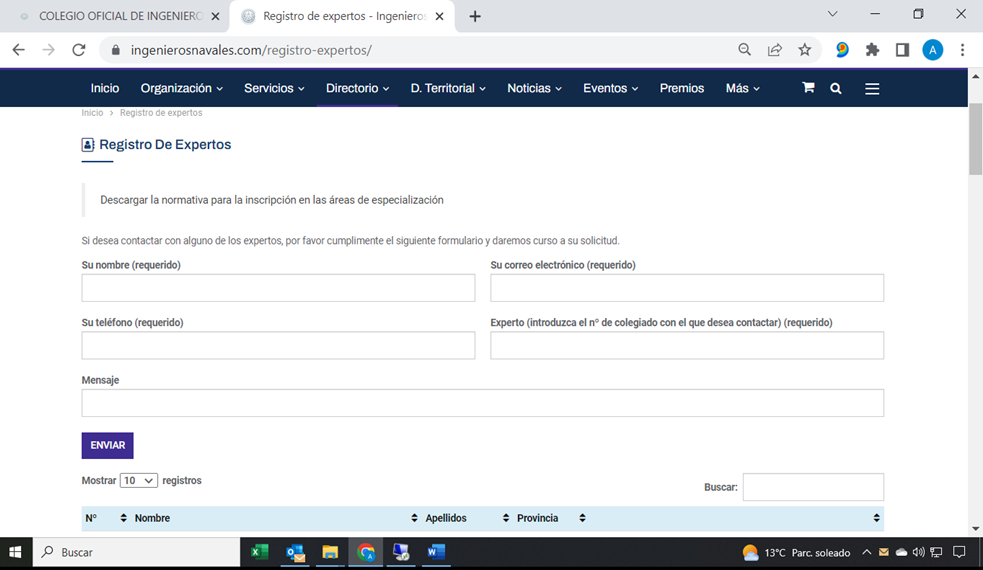
Task: Focus the Experto nº de colegiado field
Action: tap(687, 346)
